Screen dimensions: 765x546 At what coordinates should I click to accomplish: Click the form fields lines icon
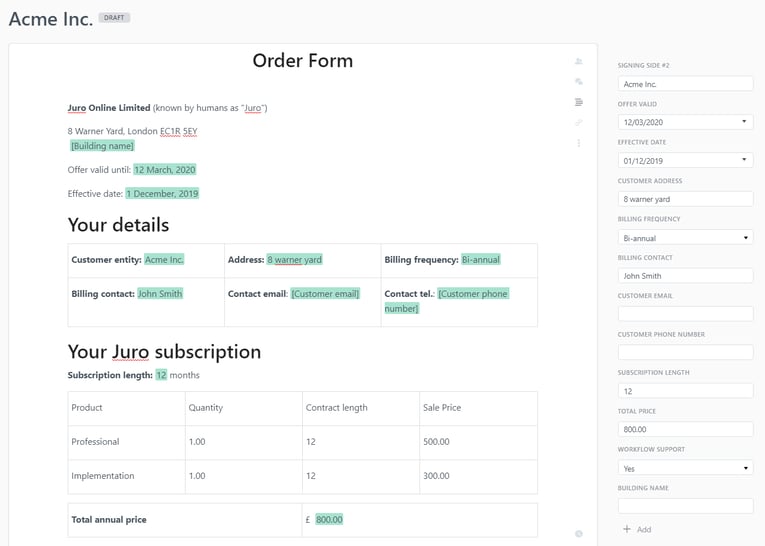tap(579, 102)
